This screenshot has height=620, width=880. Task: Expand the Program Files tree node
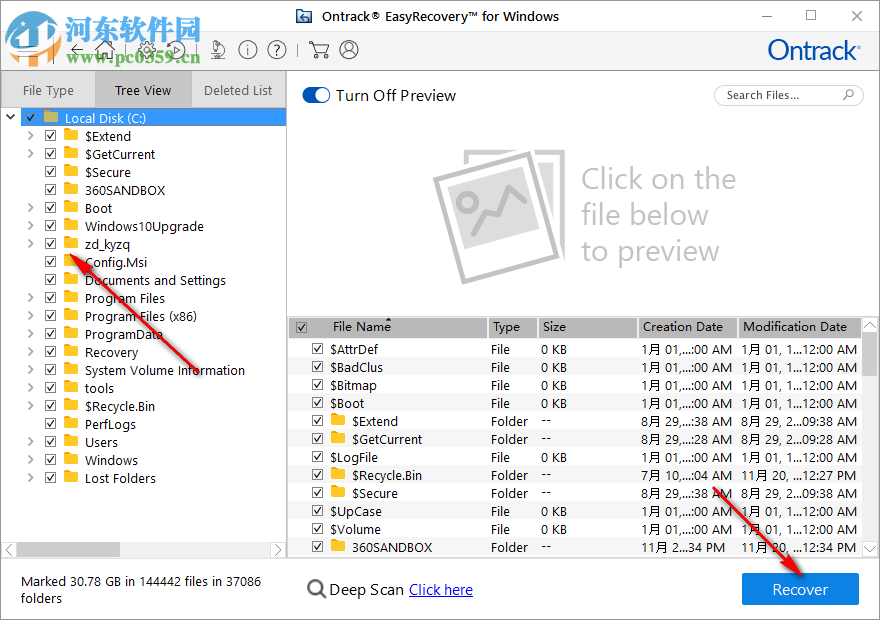(x=31, y=297)
